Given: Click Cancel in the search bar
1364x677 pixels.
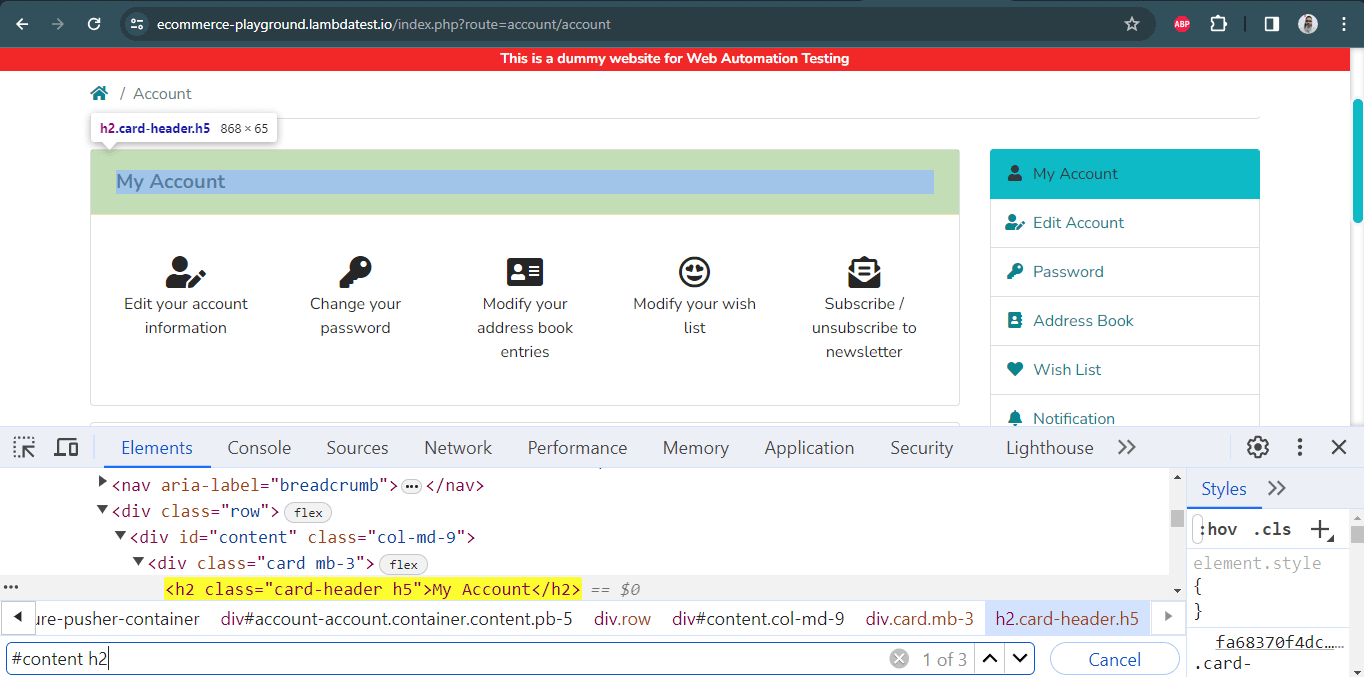Looking at the screenshot, I should click(1114, 659).
